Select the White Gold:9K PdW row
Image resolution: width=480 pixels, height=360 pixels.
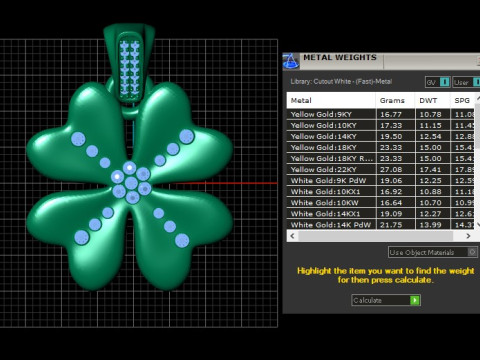click(381, 180)
